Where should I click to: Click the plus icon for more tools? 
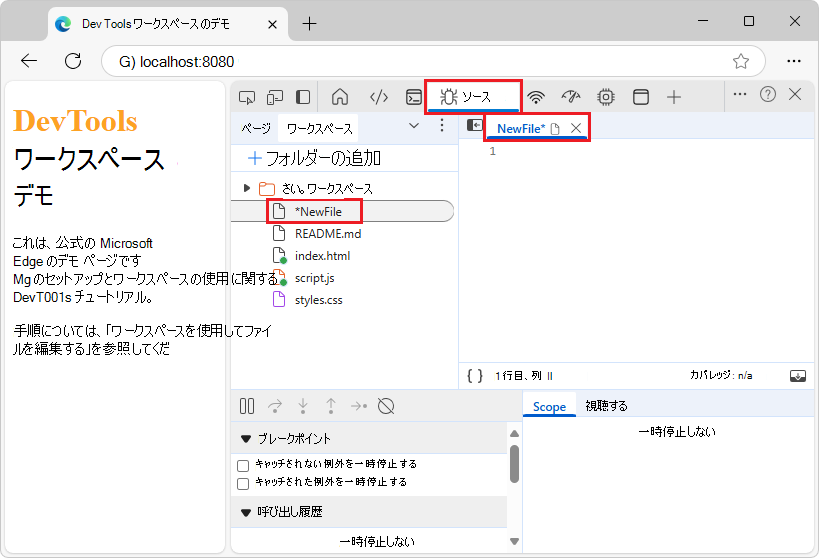coord(674,97)
